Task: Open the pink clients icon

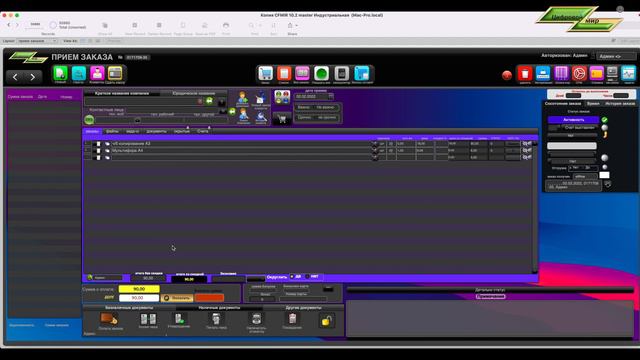Action: pos(97,73)
